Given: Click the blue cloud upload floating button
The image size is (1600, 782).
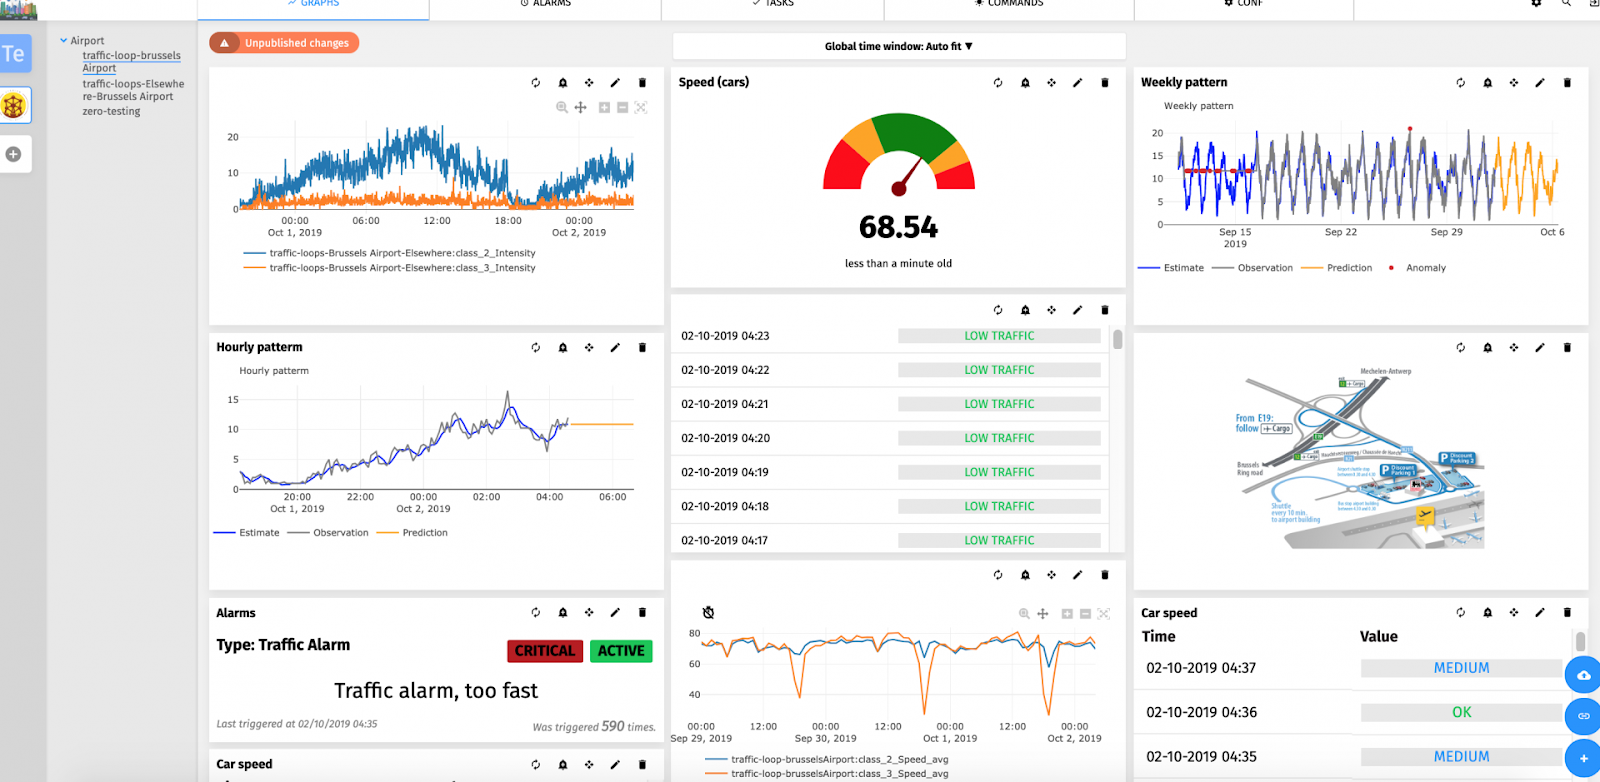Looking at the screenshot, I should coord(1583,676).
